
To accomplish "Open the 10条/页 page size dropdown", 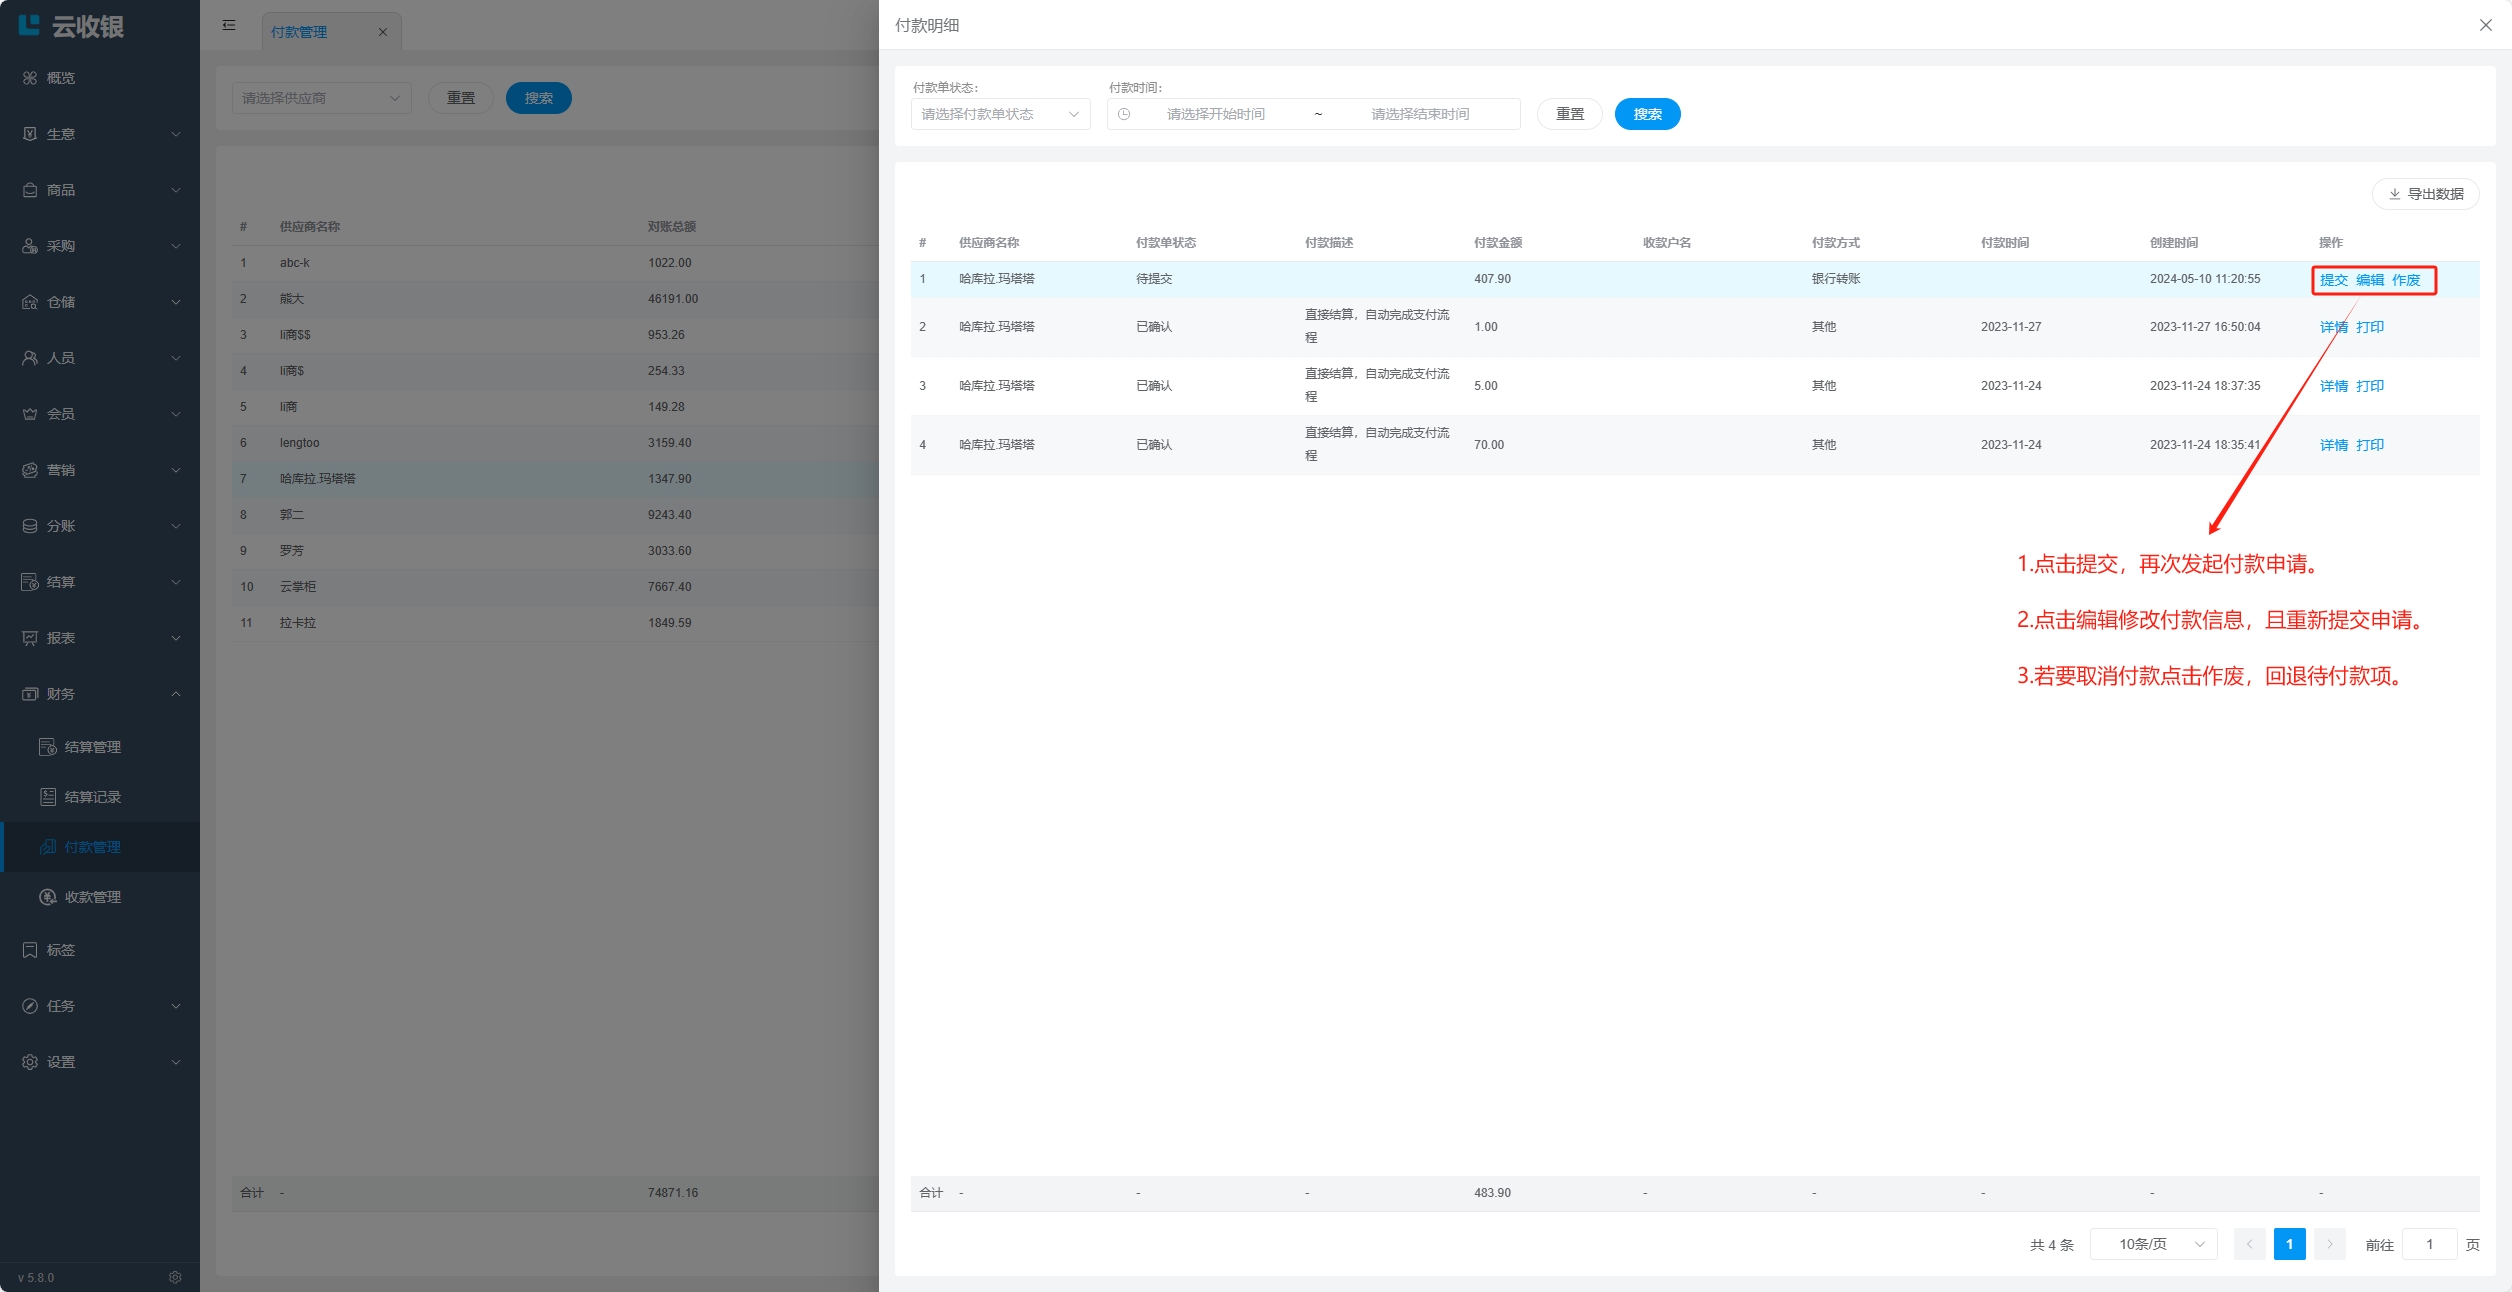I will [x=2153, y=1244].
